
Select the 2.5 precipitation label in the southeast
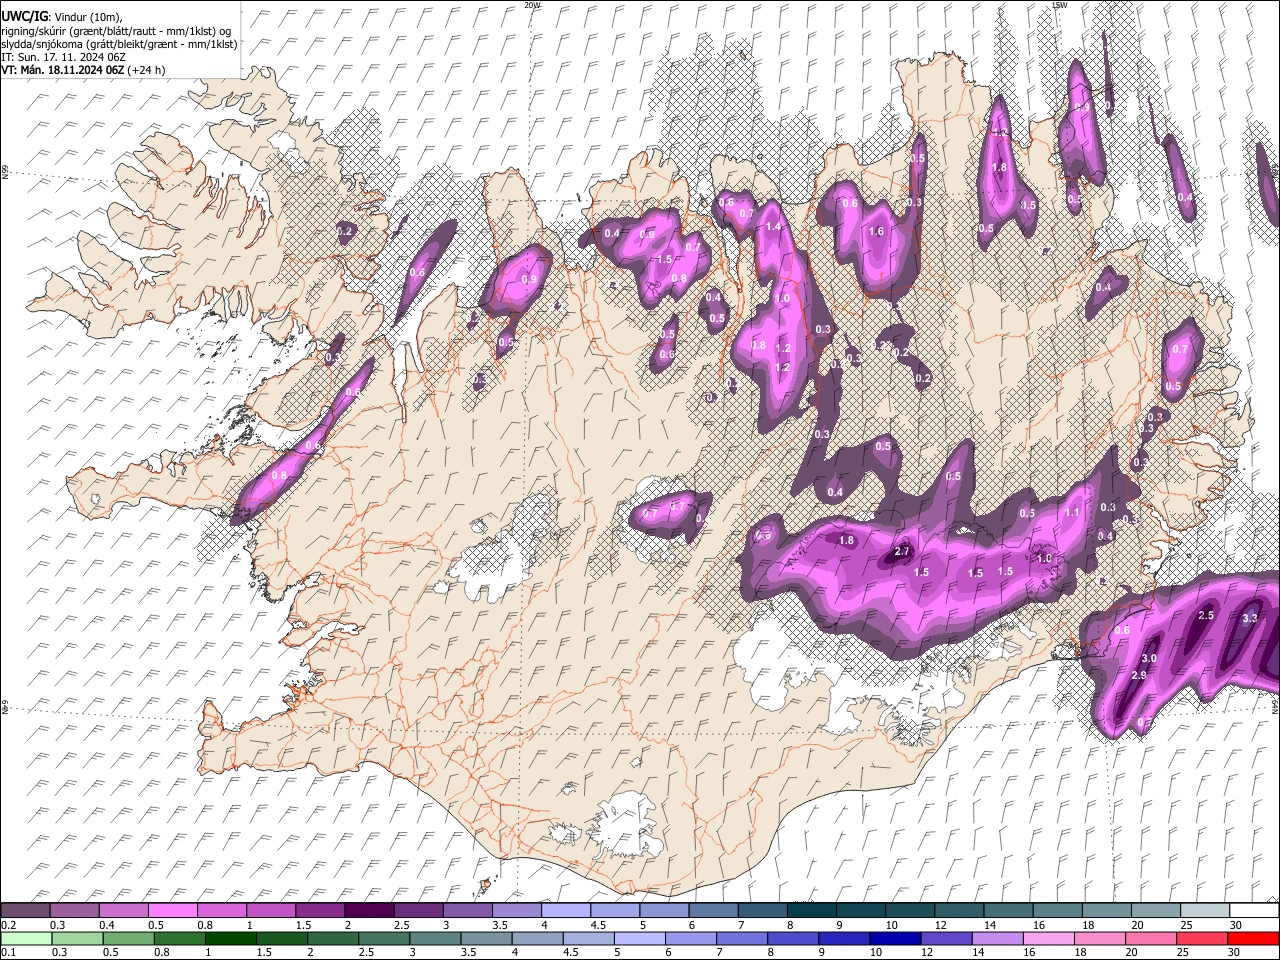[x=1206, y=615]
